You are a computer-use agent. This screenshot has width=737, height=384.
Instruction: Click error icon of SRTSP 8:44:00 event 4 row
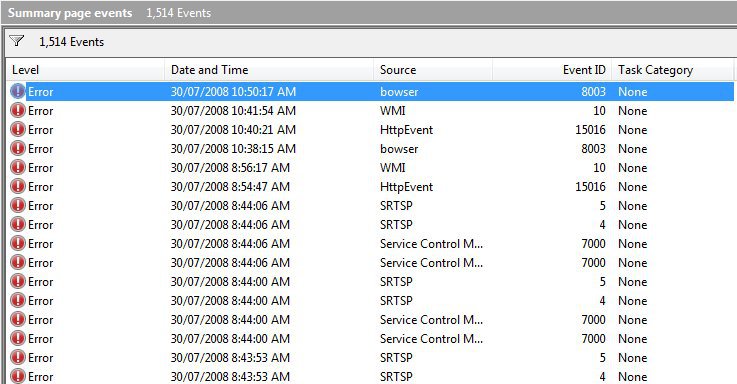pyautogui.click(x=17, y=300)
